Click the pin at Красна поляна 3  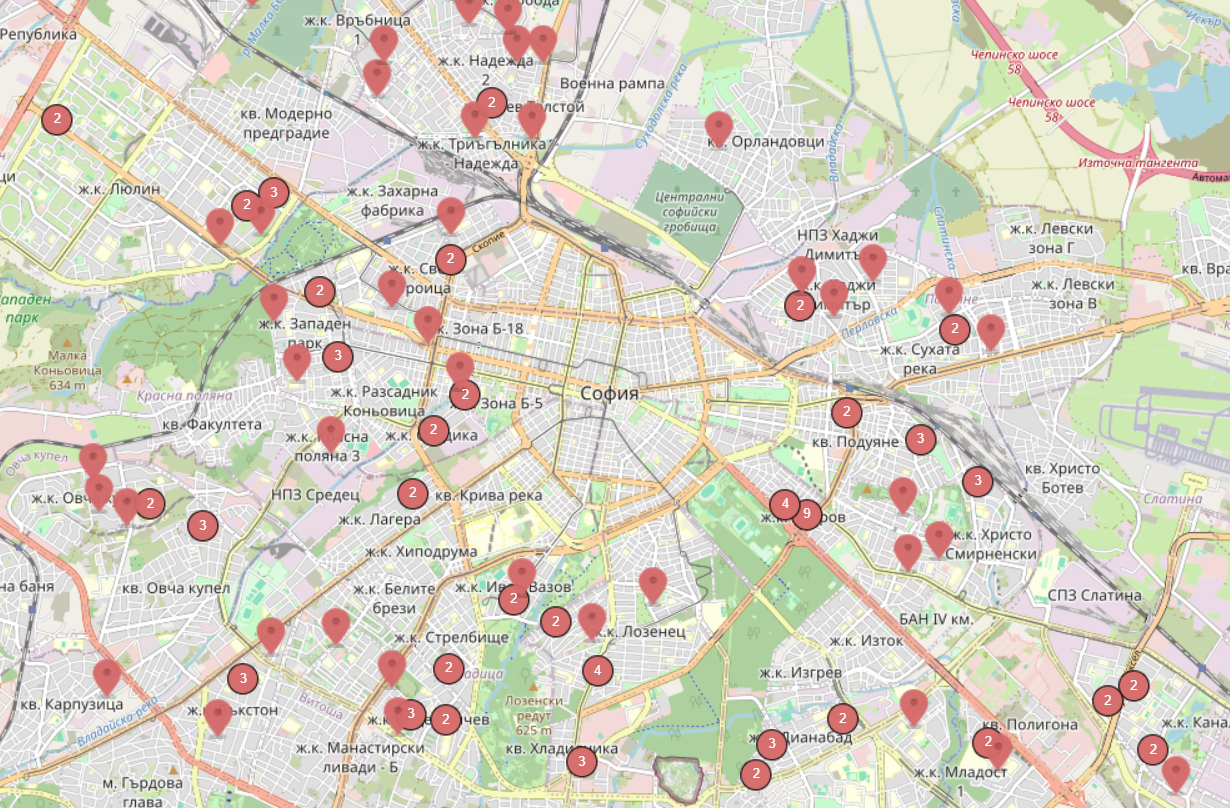click(x=331, y=434)
